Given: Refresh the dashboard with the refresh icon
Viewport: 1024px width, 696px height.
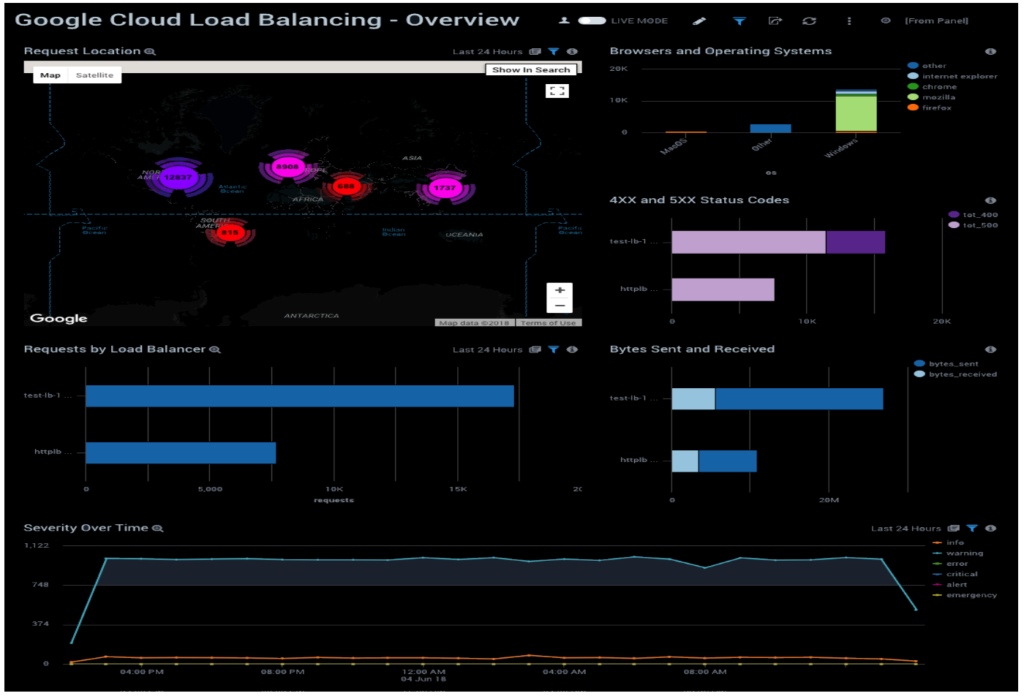Looking at the screenshot, I should point(809,21).
